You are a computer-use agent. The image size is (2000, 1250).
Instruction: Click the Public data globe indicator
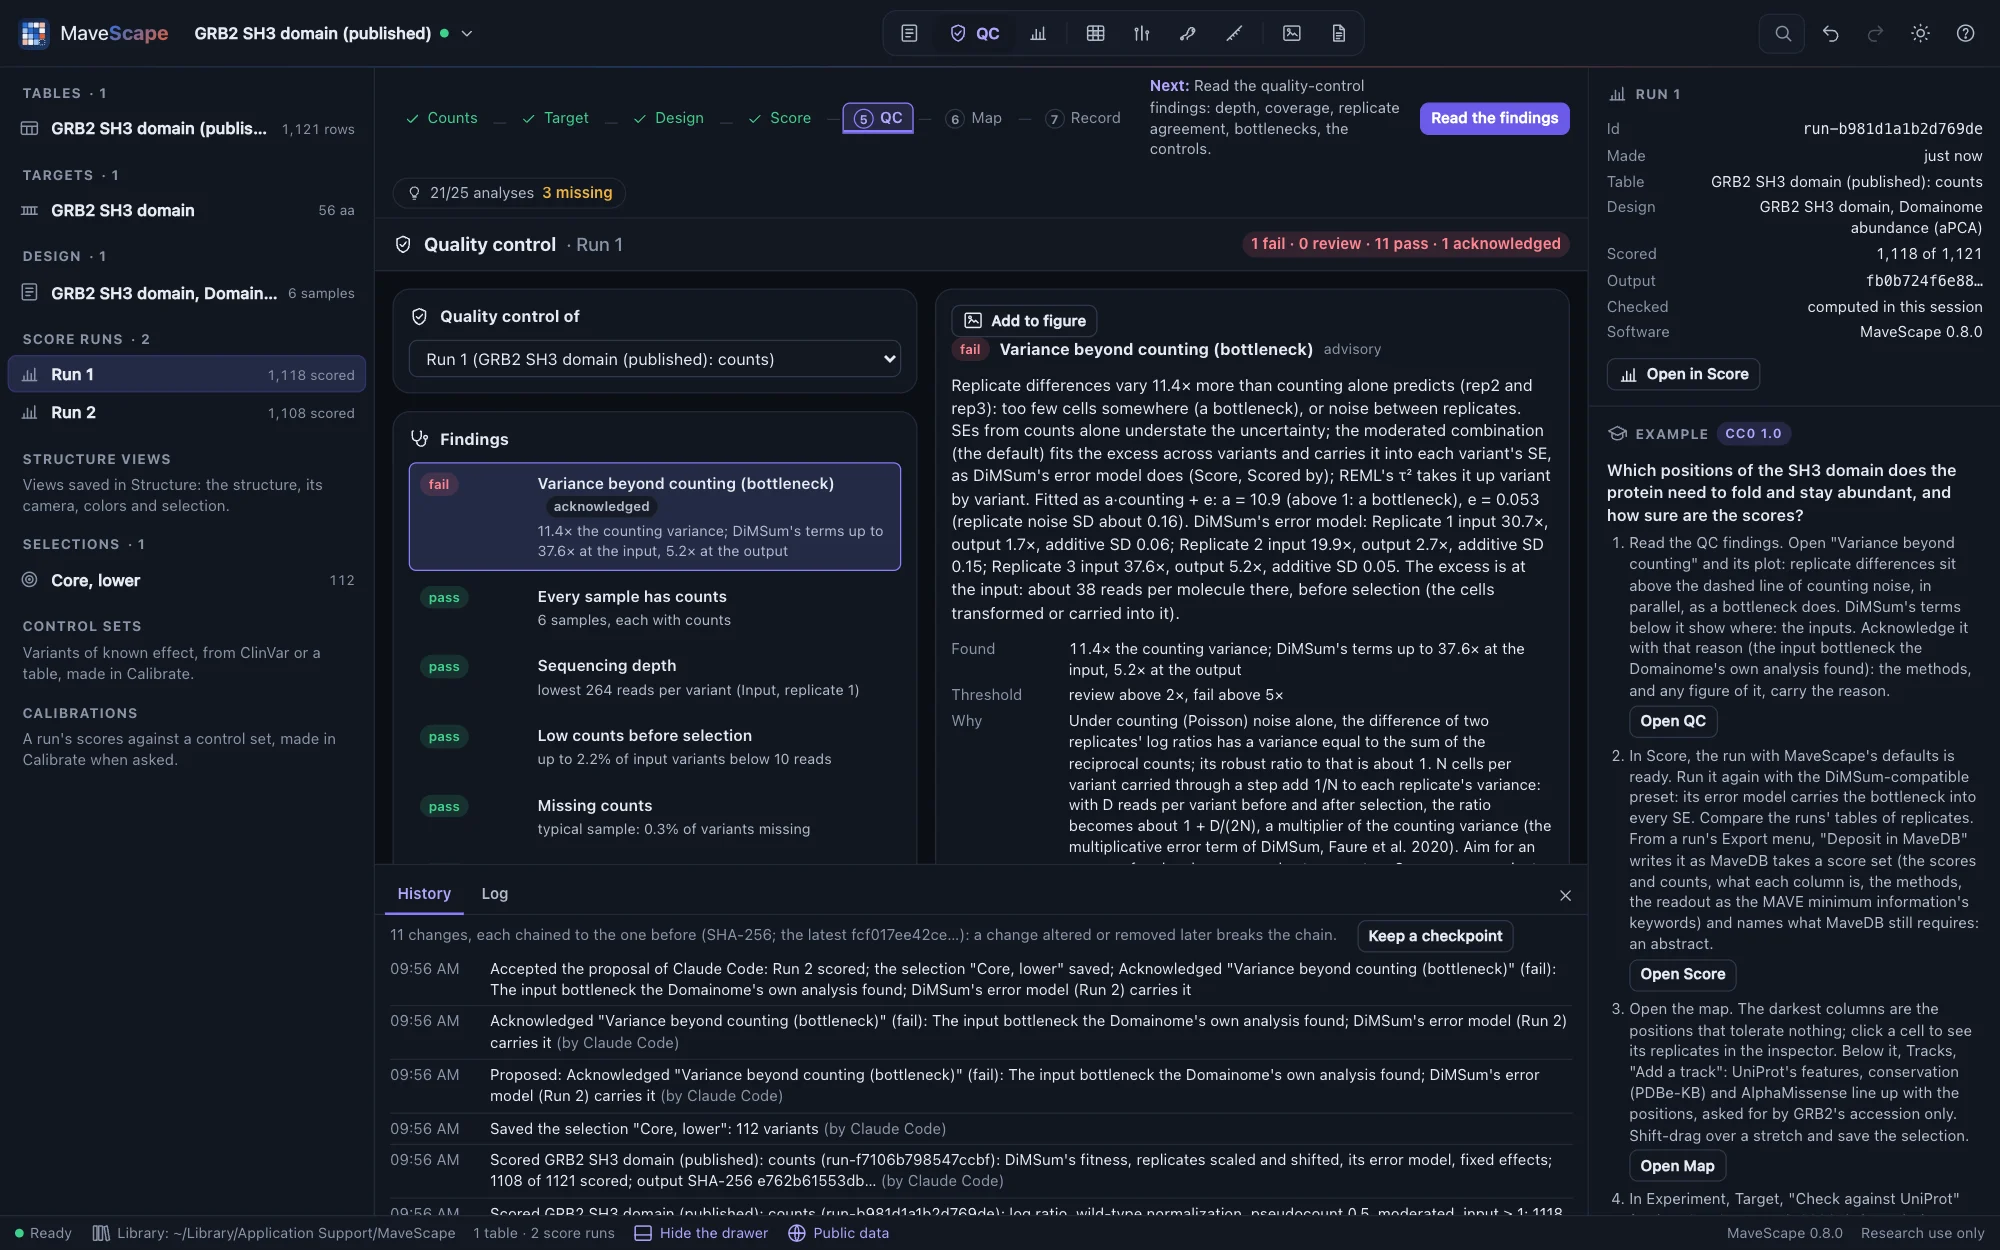(x=838, y=1233)
